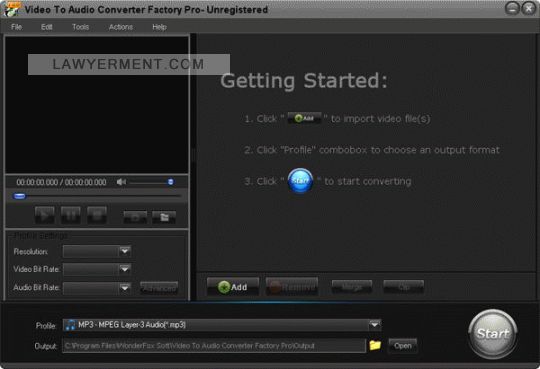Click the disabled Remove button
This screenshot has width=540, height=369.
pos(292,287)
